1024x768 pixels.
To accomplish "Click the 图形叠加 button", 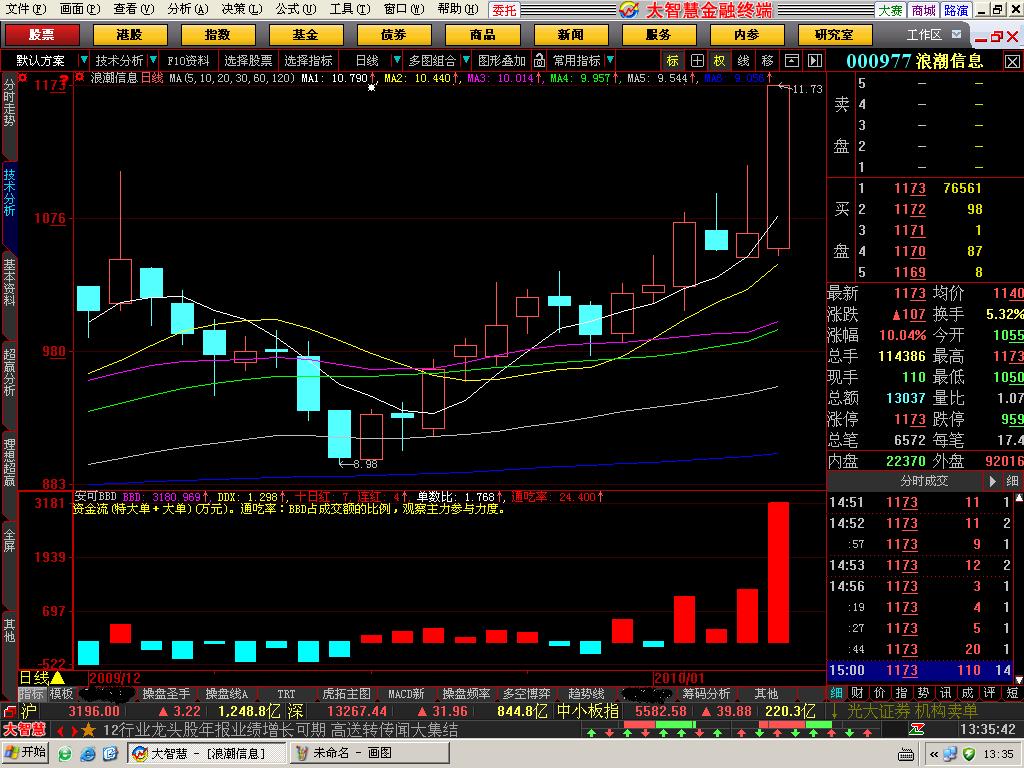I will 502,61.
